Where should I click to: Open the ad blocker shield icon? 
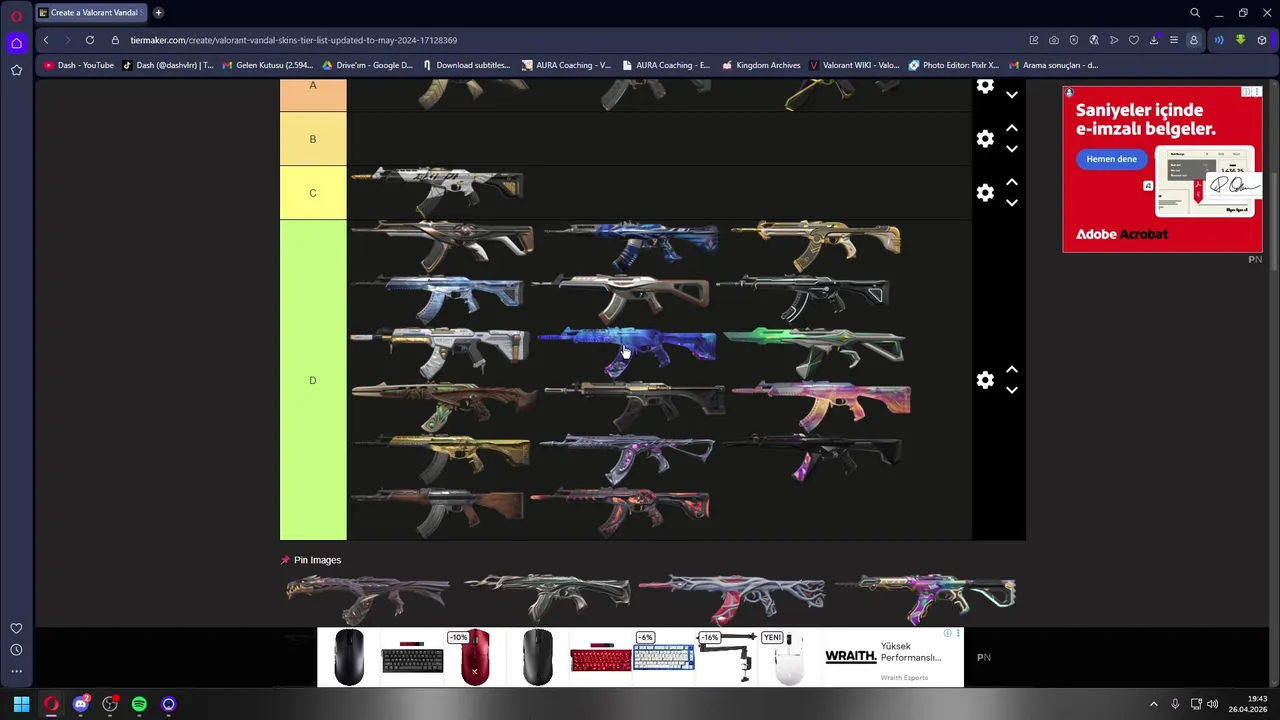pyautogui.click(x=1074, y=40)
